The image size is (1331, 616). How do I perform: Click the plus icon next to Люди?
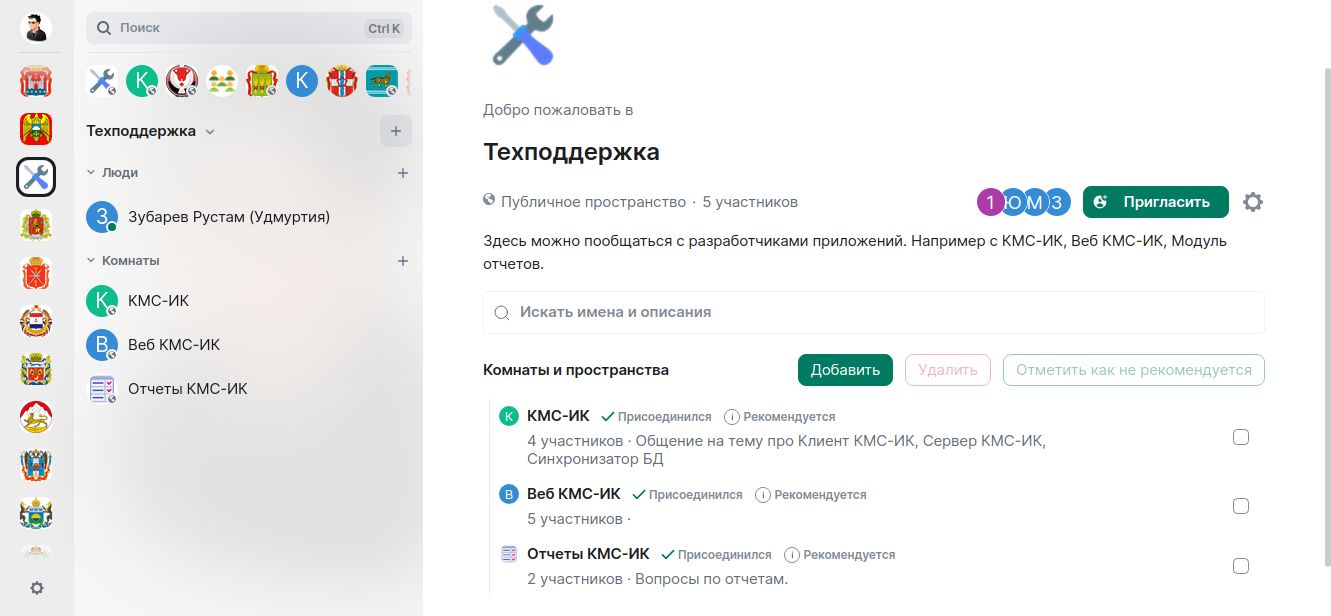403,173
